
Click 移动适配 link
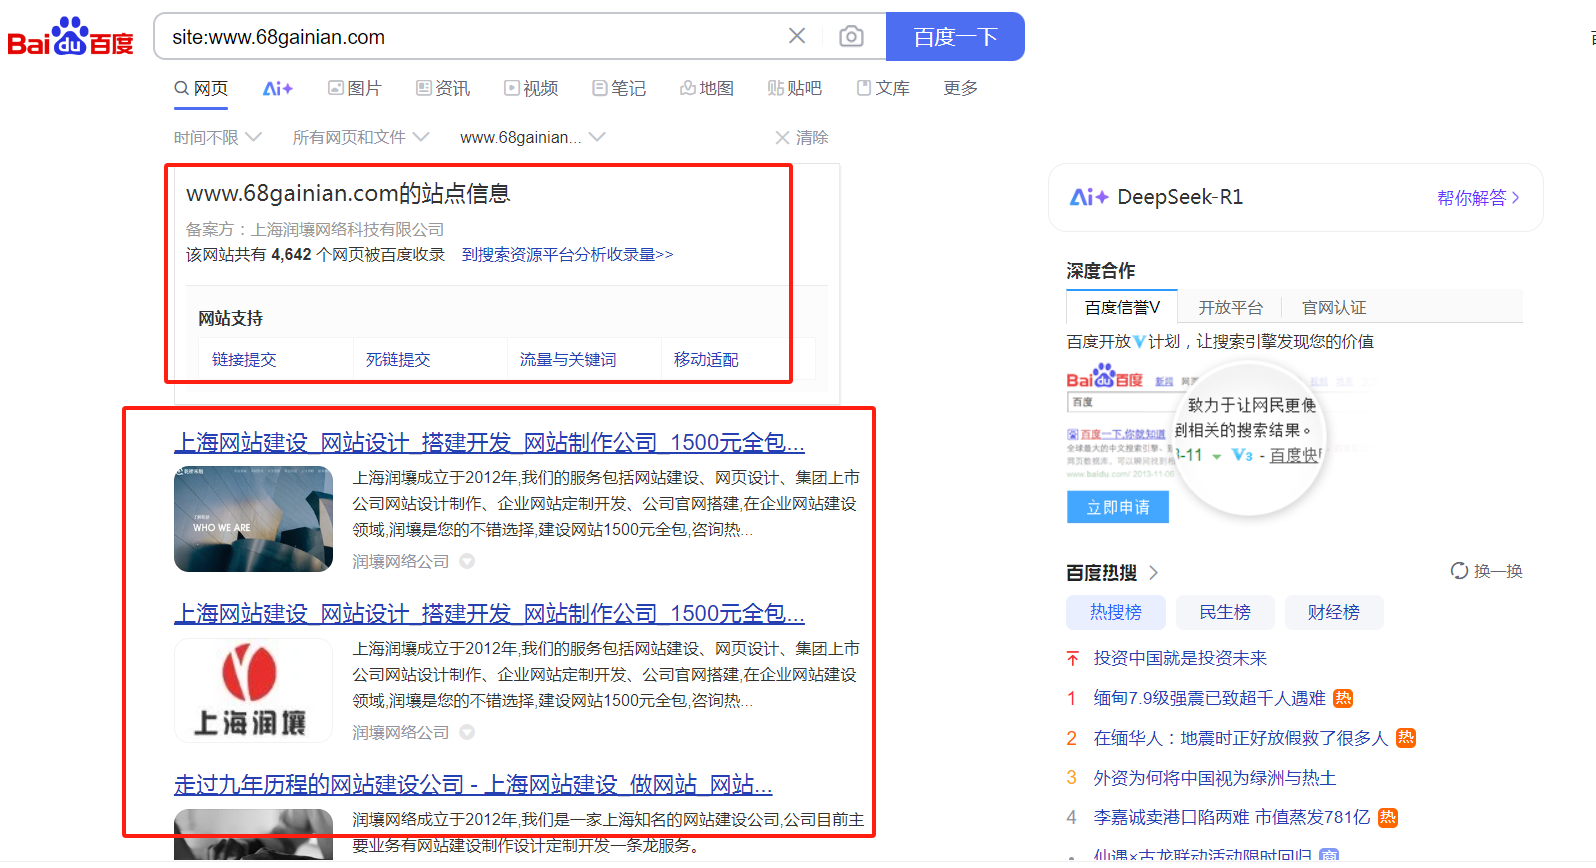(x=706, y=359)
